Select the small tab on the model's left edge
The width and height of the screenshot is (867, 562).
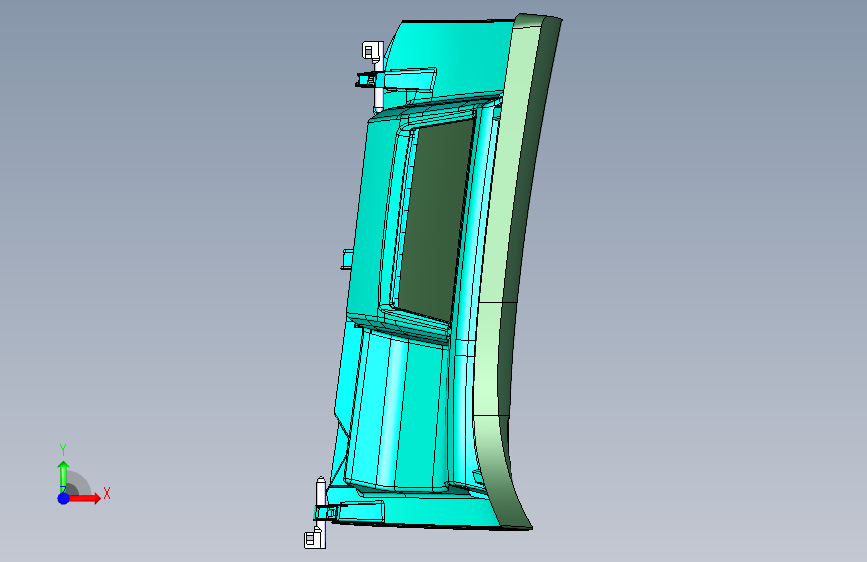pyautogui.click(x=347, y=259)
